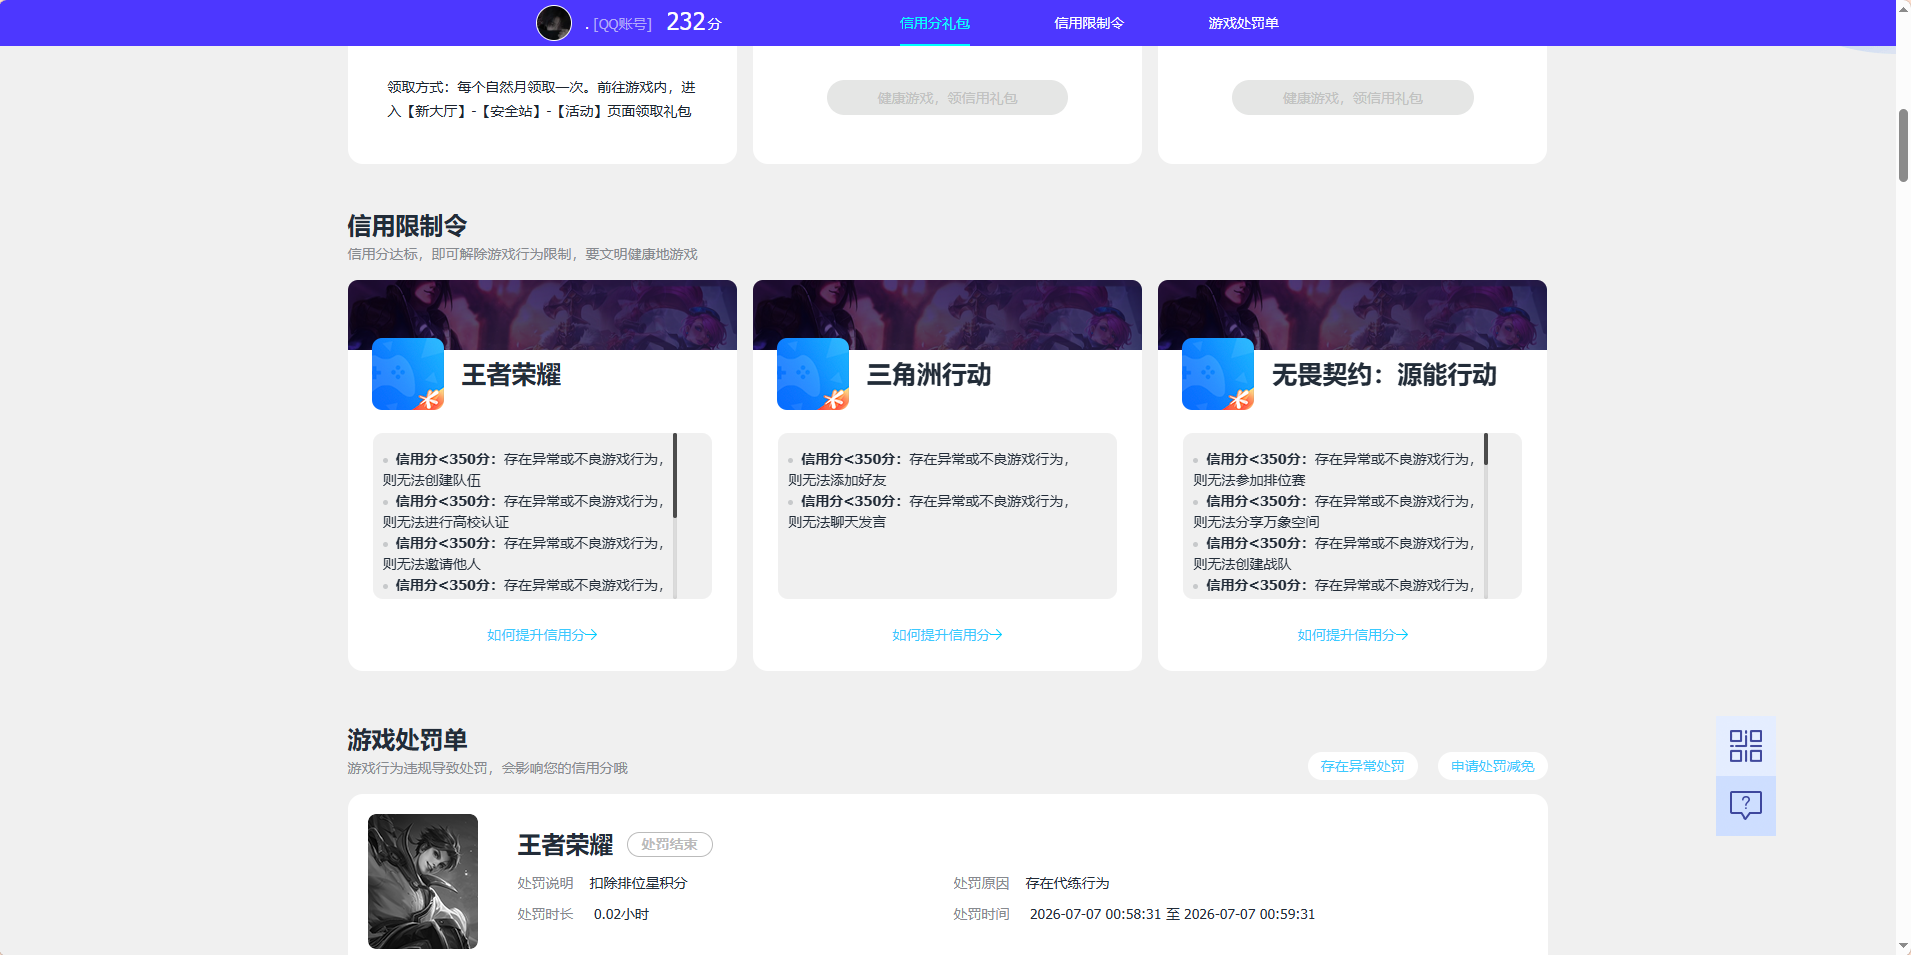This screenshot has width=1911, height=955.
Task: Click 健康游戏，领信用礼包 button in the middle card
Action: tap(947, 98)
